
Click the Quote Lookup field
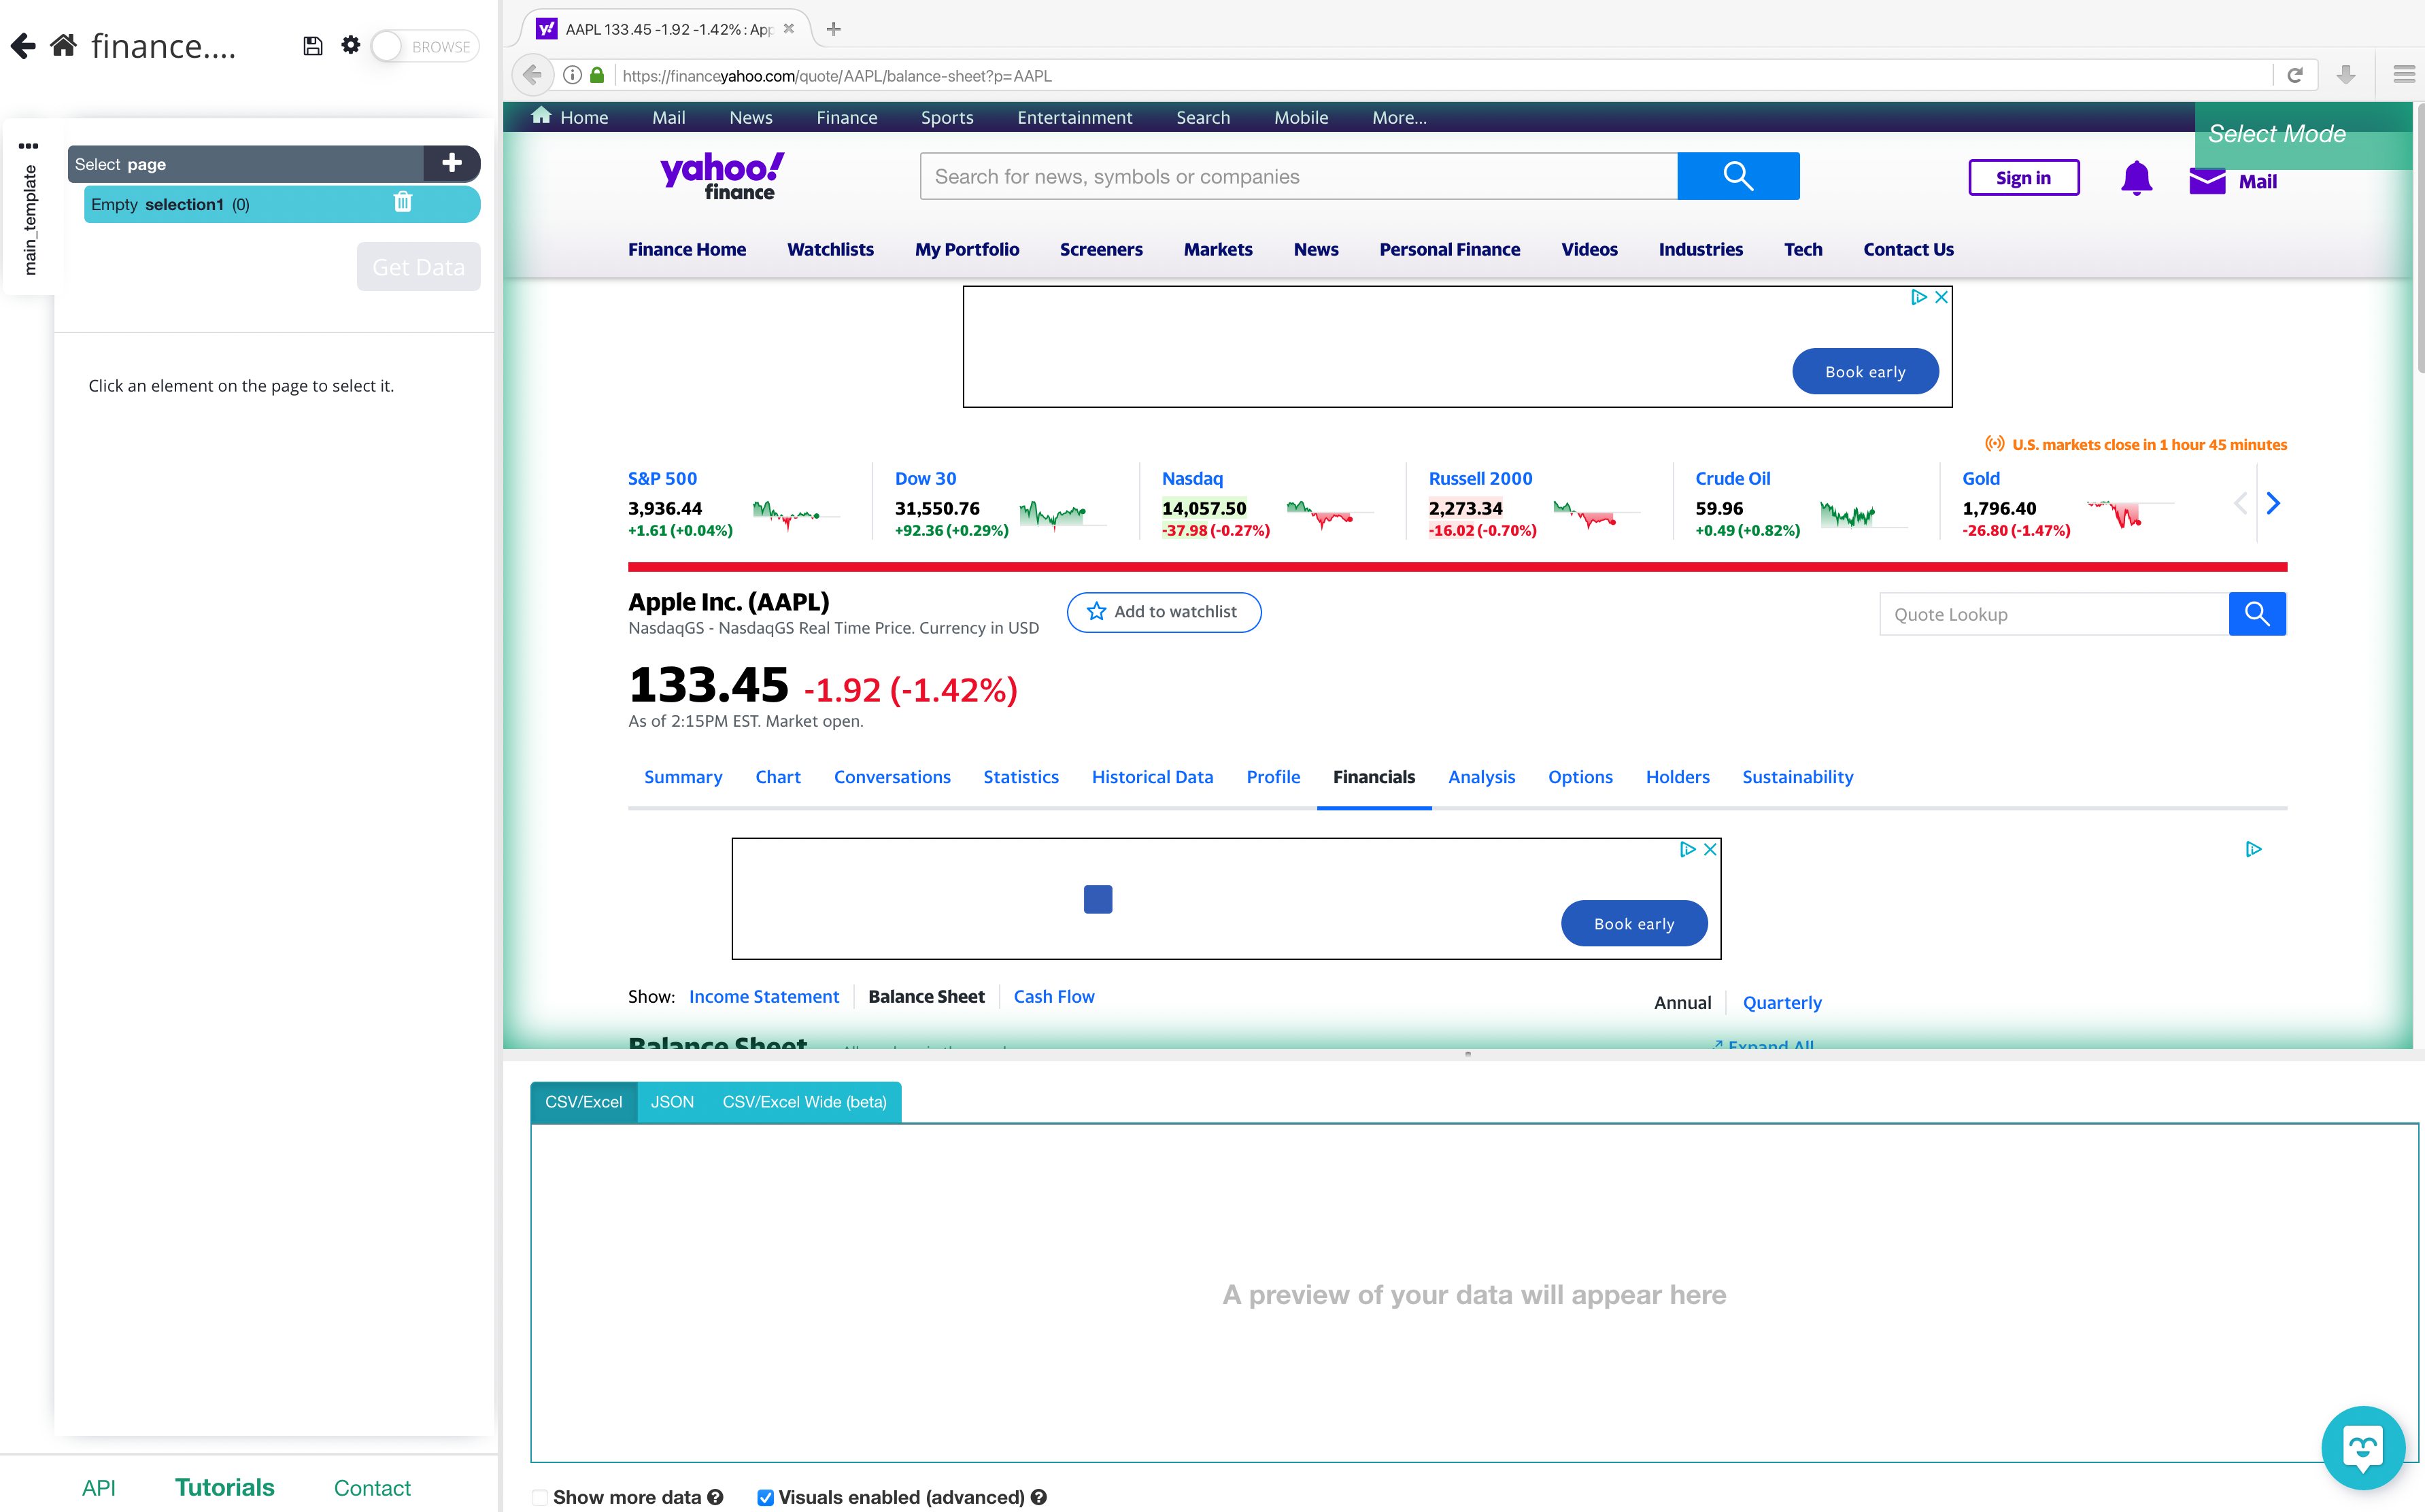(x=2054, y=614)
